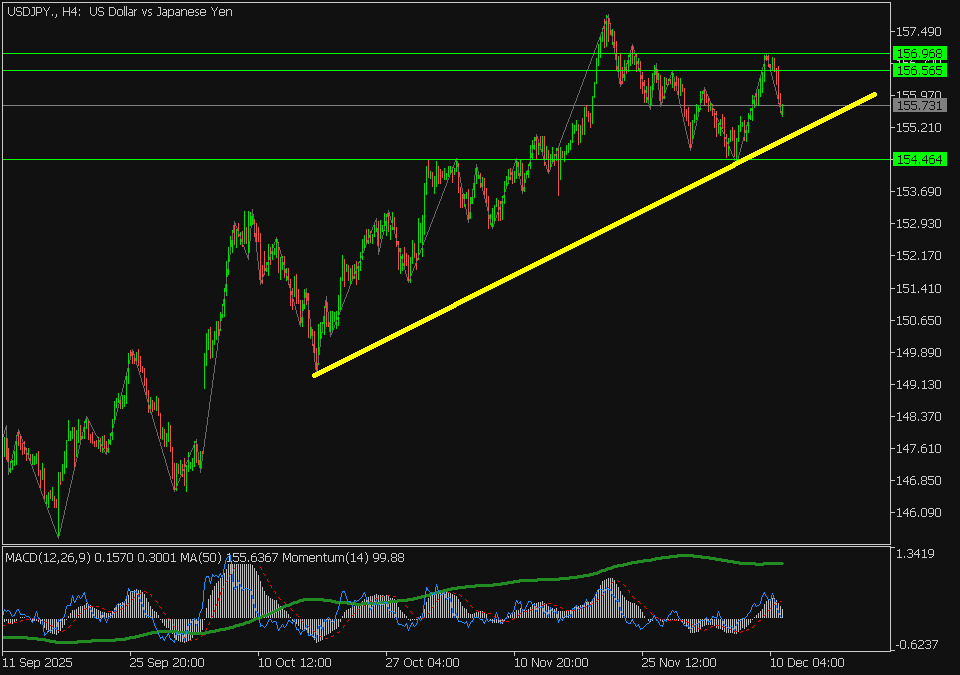The height and width of the screenshot is (675, 960).
Task: Click the 157.490 price axis value
Action: pyautogui.click(x=918, y=32)
